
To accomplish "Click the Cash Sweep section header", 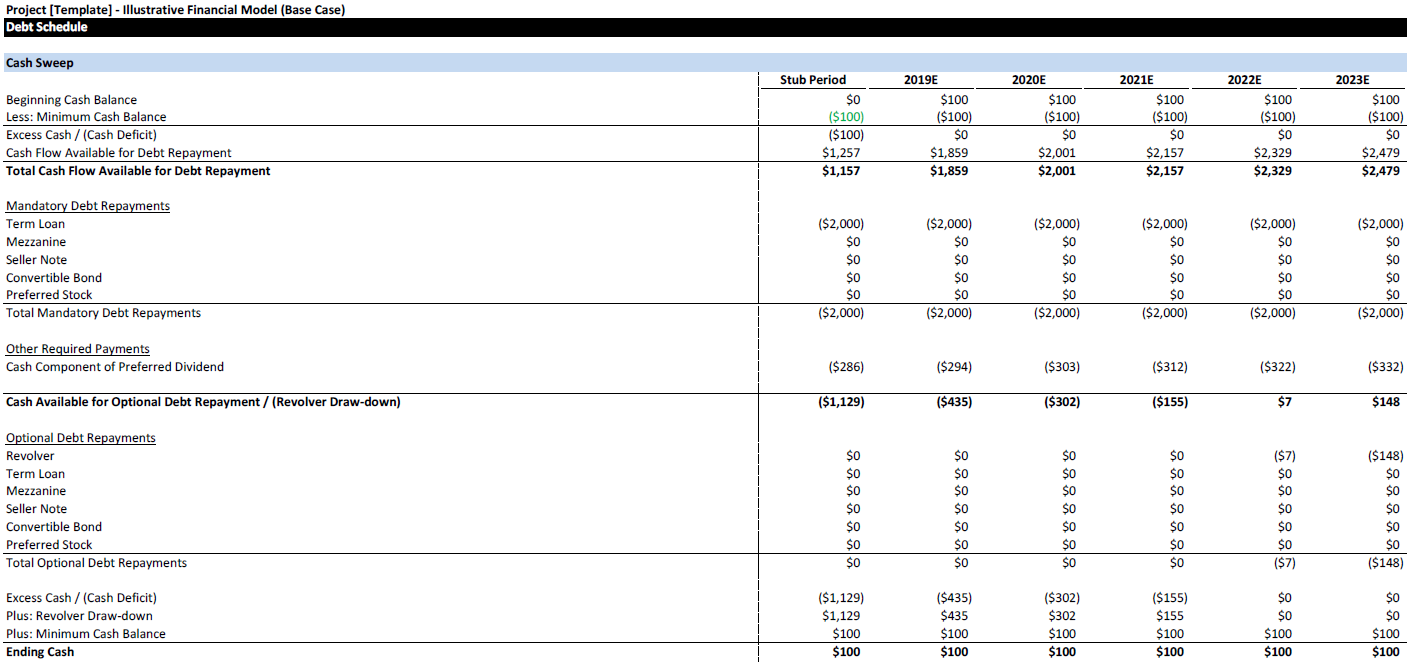I will (x=40, y=63).
